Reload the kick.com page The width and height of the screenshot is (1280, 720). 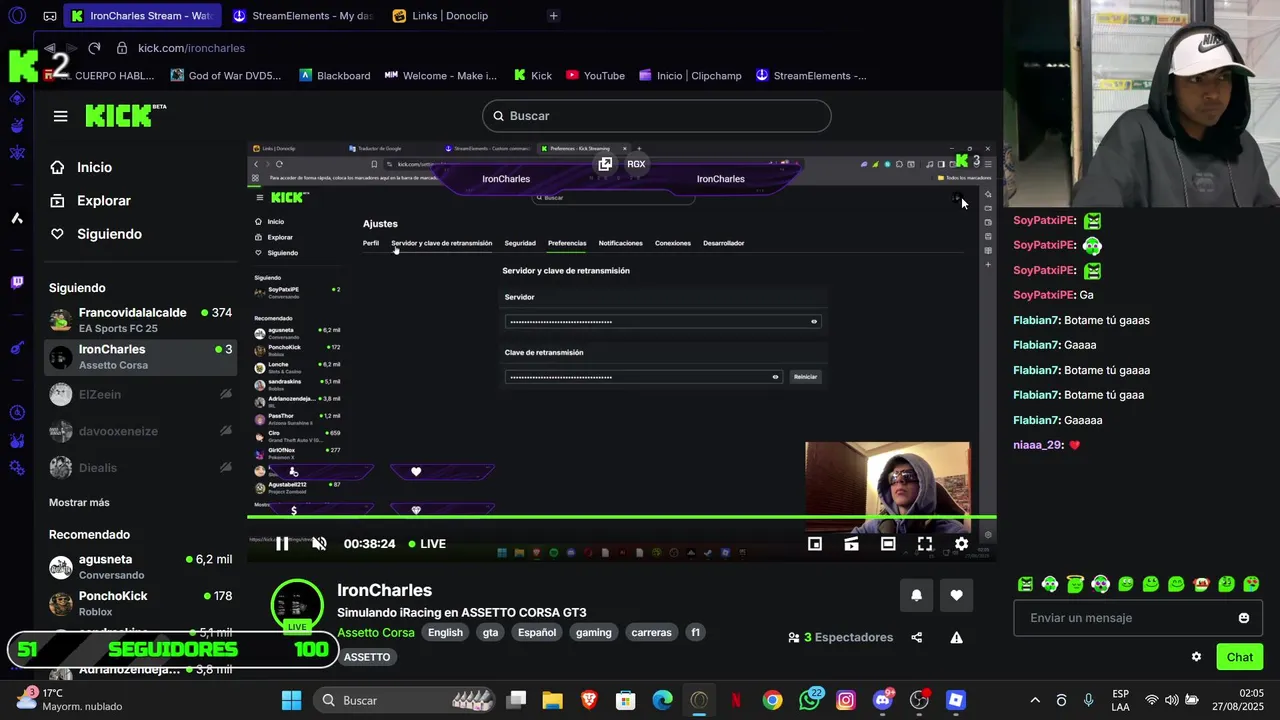coord(94,48)
